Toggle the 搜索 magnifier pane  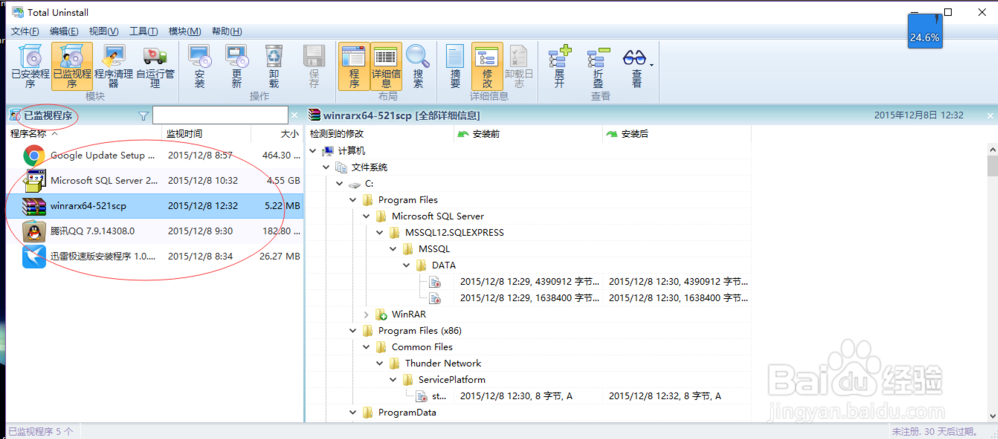pos(418,66)
